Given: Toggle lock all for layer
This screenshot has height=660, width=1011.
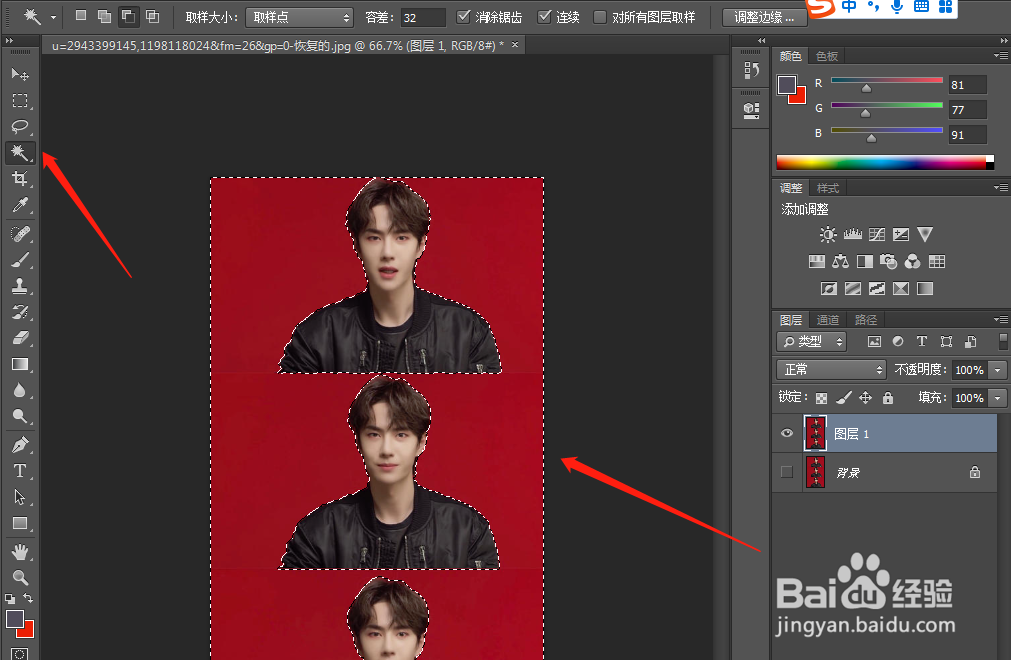Looking at the screenshot, I should pyautogui.click(x=888, y=398).
